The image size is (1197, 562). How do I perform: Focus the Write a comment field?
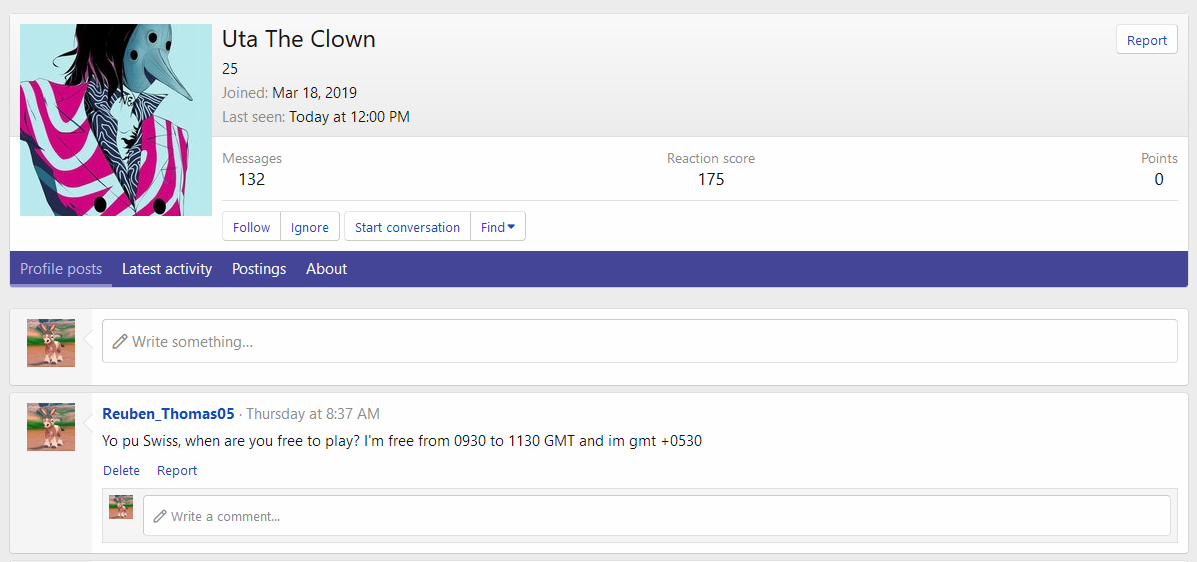tap(657, 515)
